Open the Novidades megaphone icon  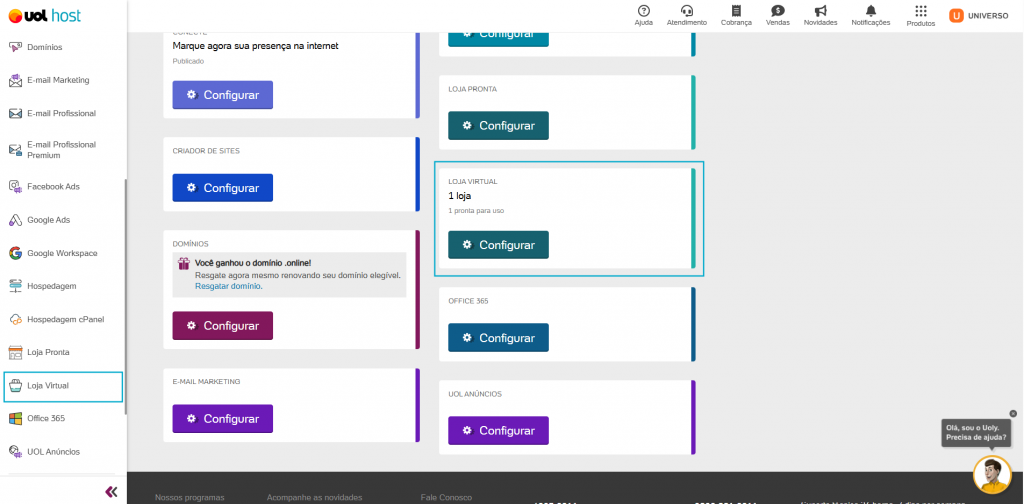click(x=820, y=10)
